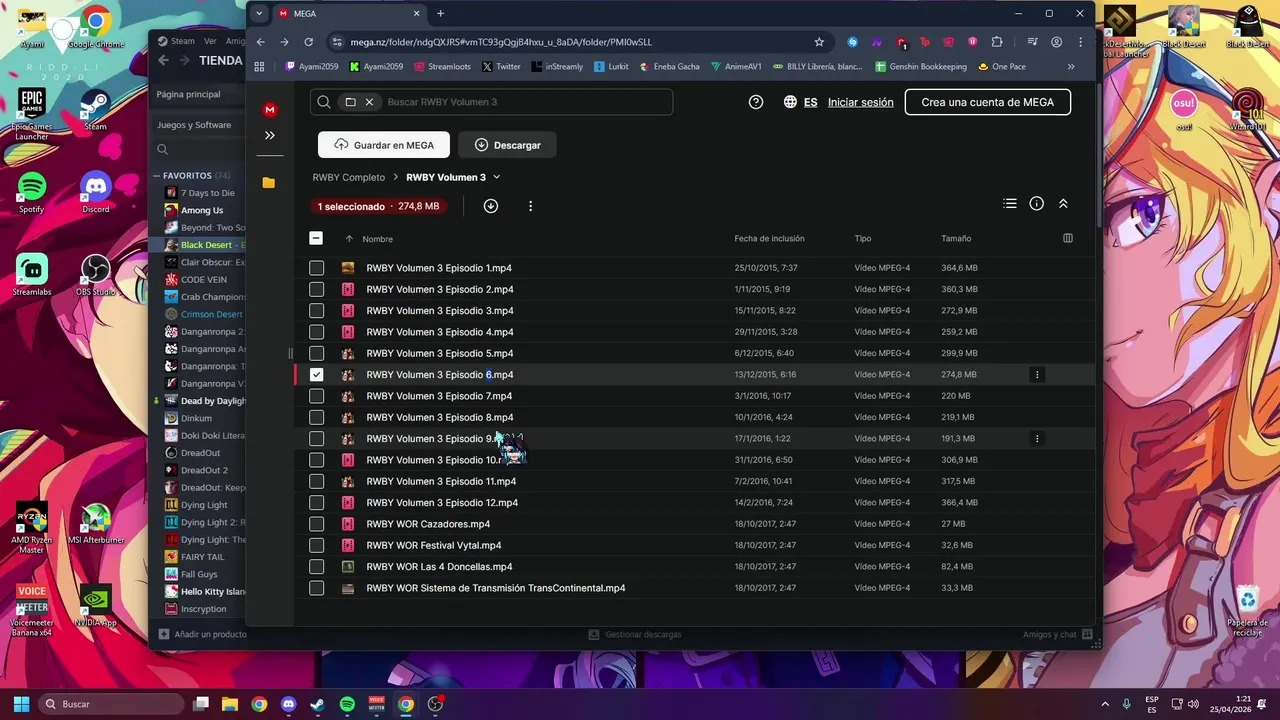
Task: Sort by the Nombre column header
Action: click(x=377, y=239)
